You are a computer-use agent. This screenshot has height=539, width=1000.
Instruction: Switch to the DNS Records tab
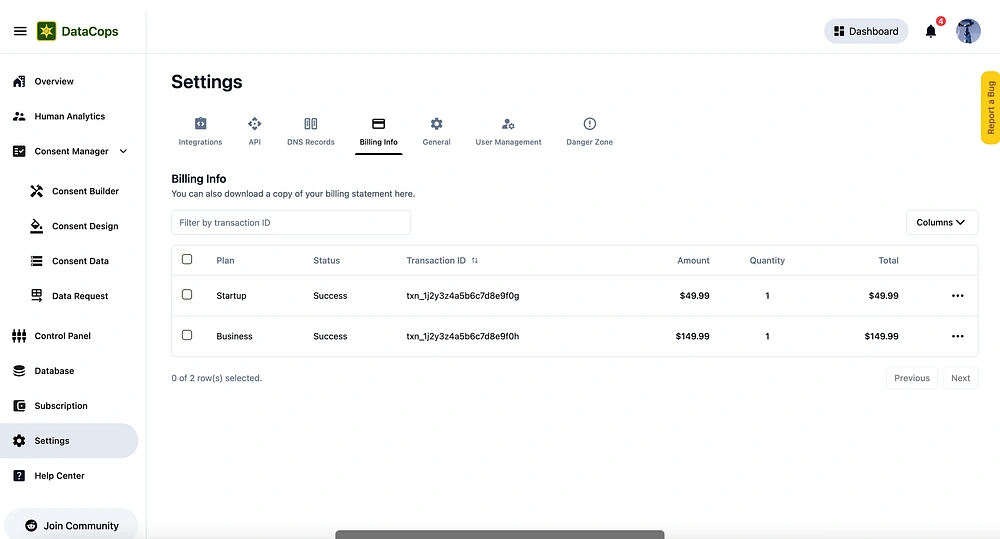click(311, 132)
